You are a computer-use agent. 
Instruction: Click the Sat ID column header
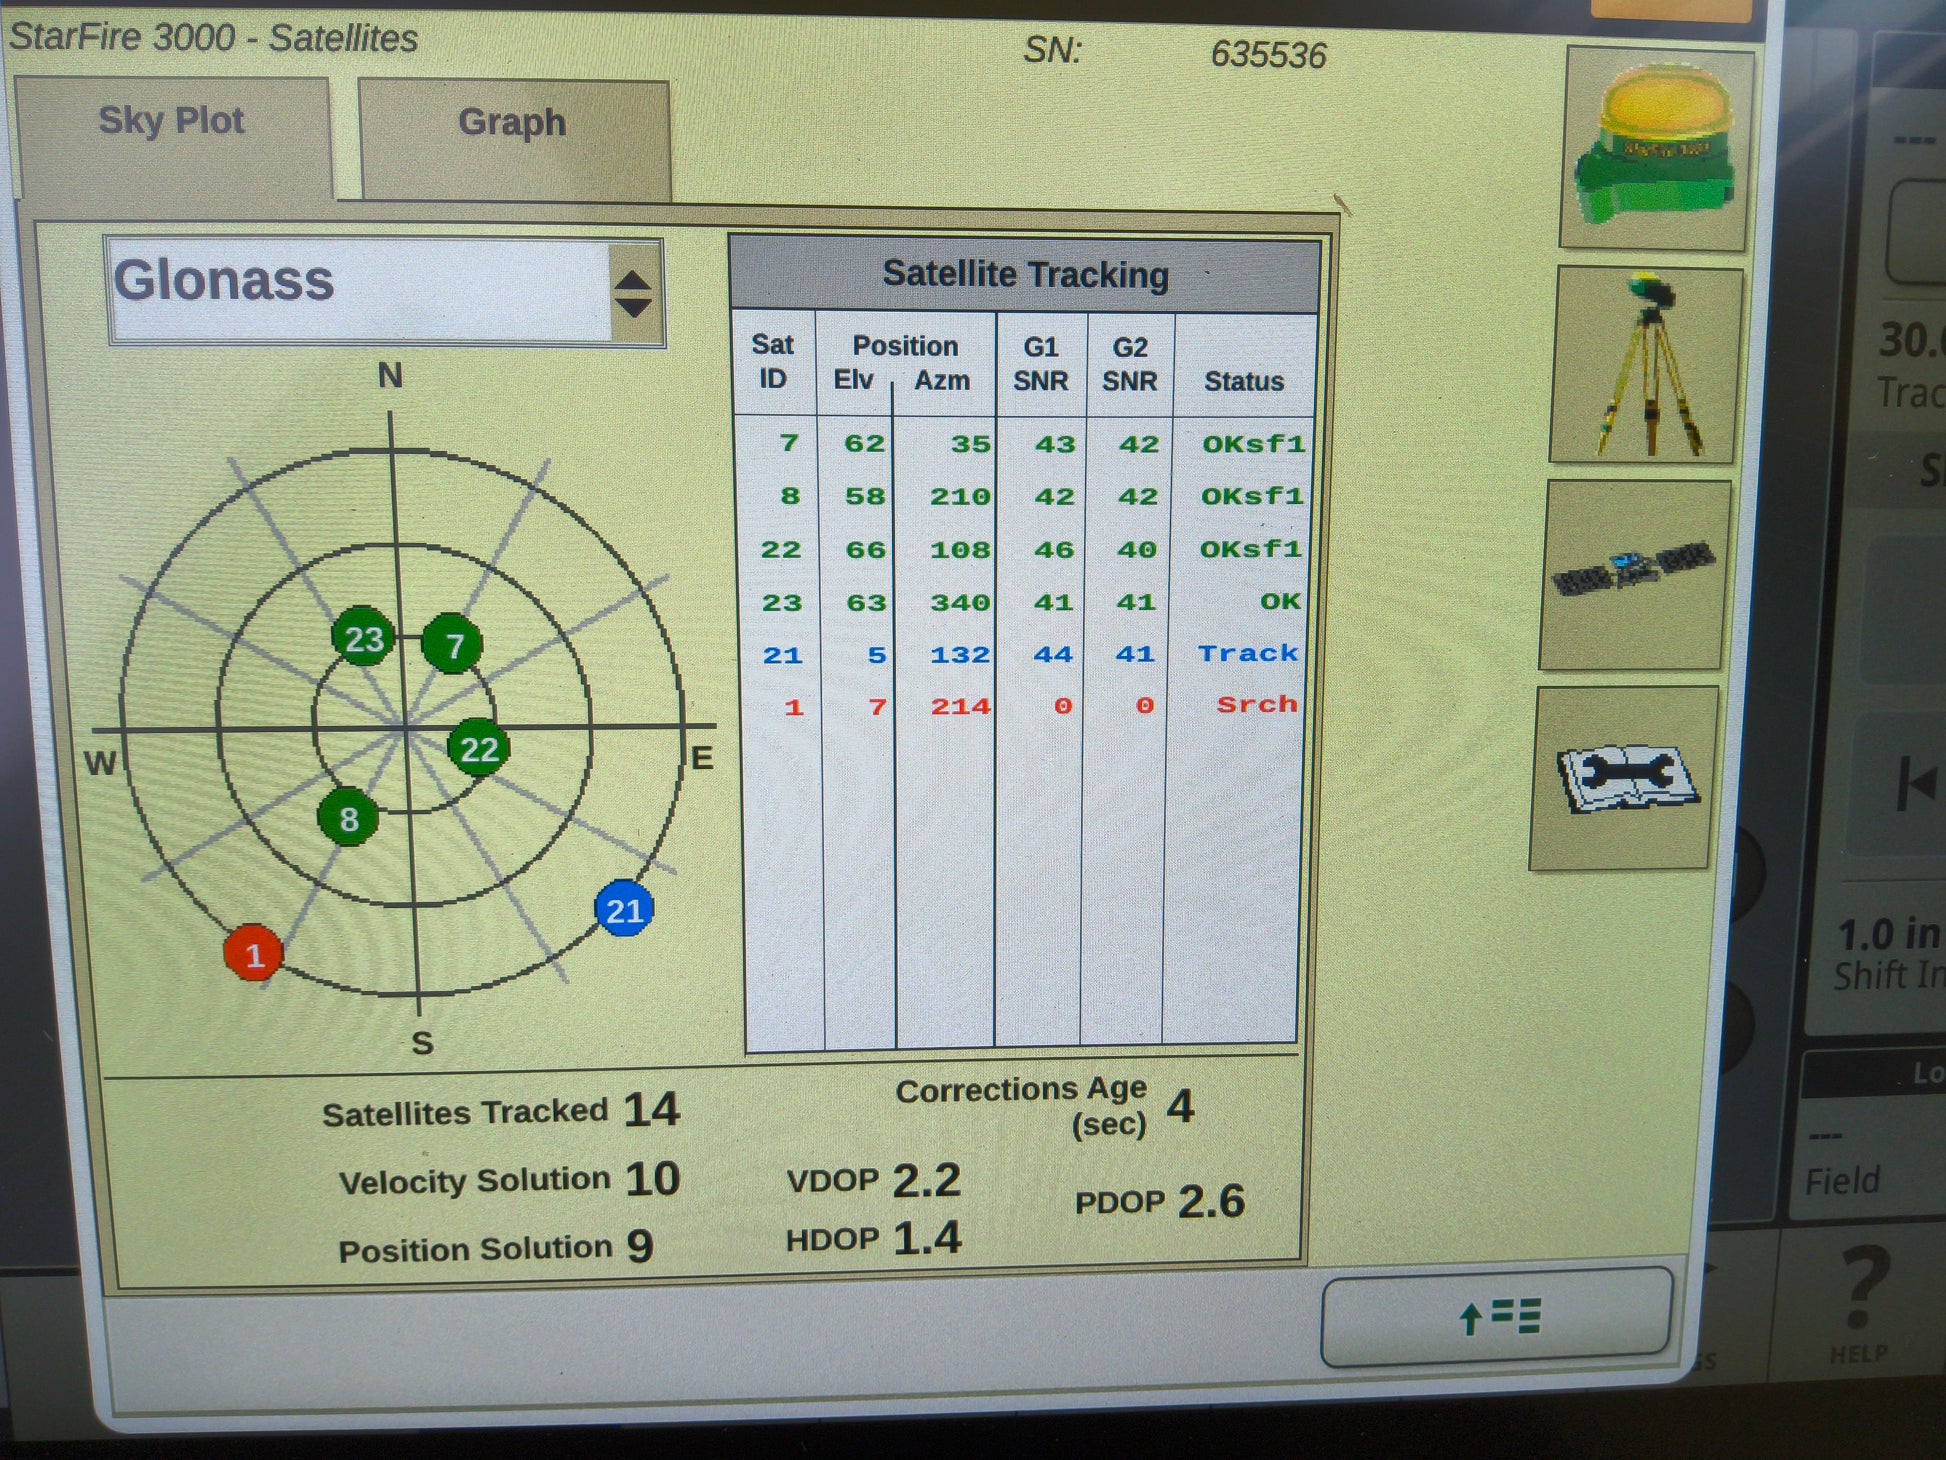772,362
